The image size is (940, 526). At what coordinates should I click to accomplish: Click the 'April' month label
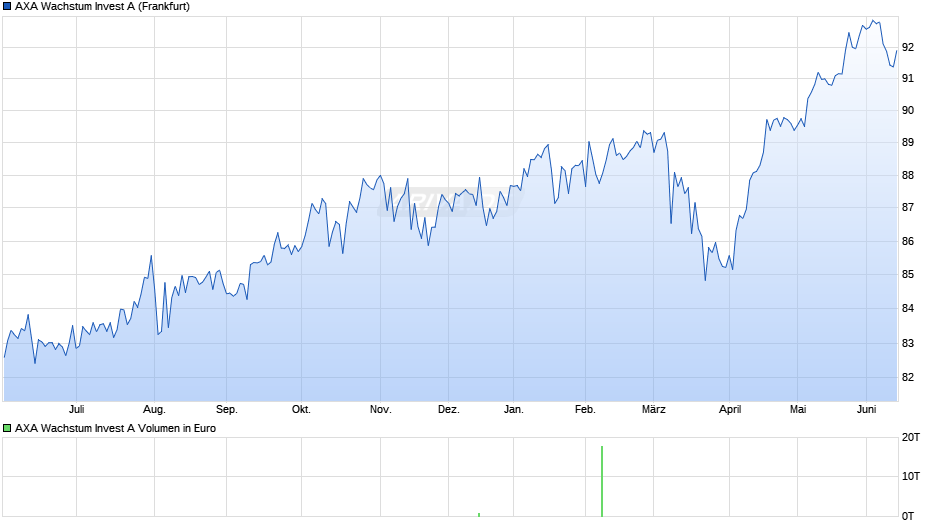[730, 410]
